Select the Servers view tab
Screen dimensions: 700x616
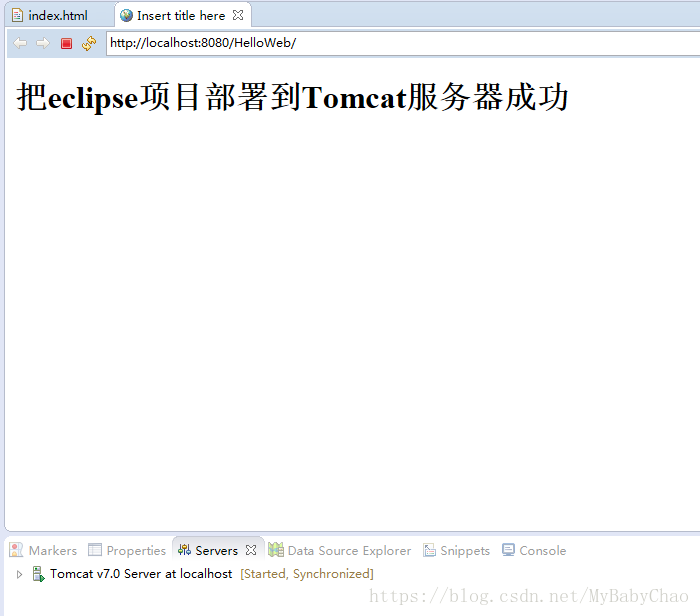pos(217,550)
